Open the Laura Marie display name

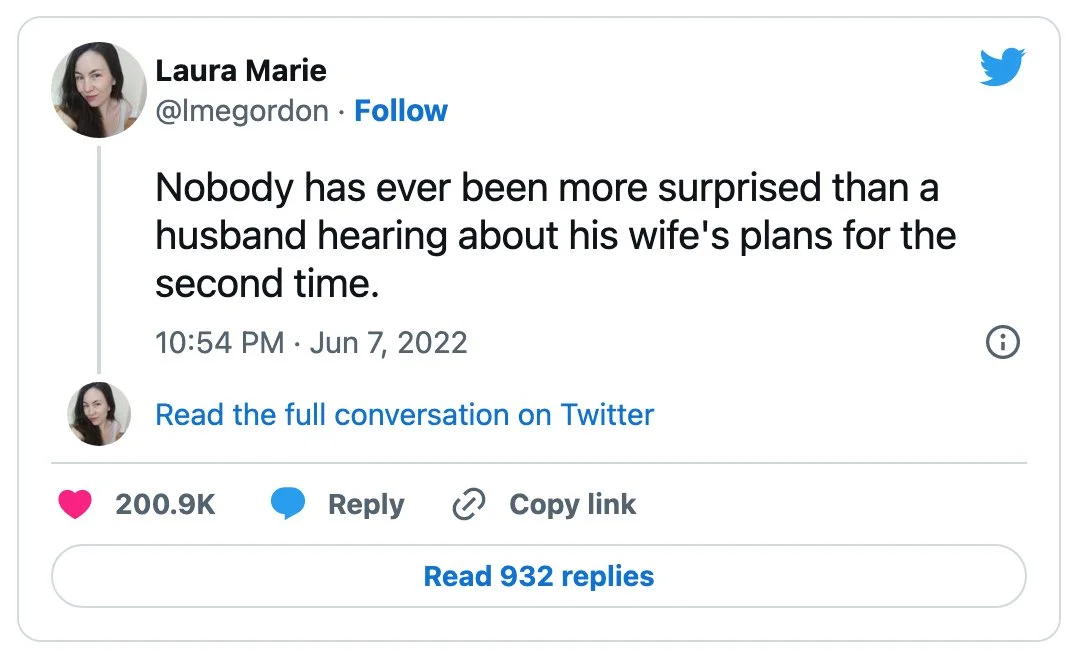pos(240,71)
